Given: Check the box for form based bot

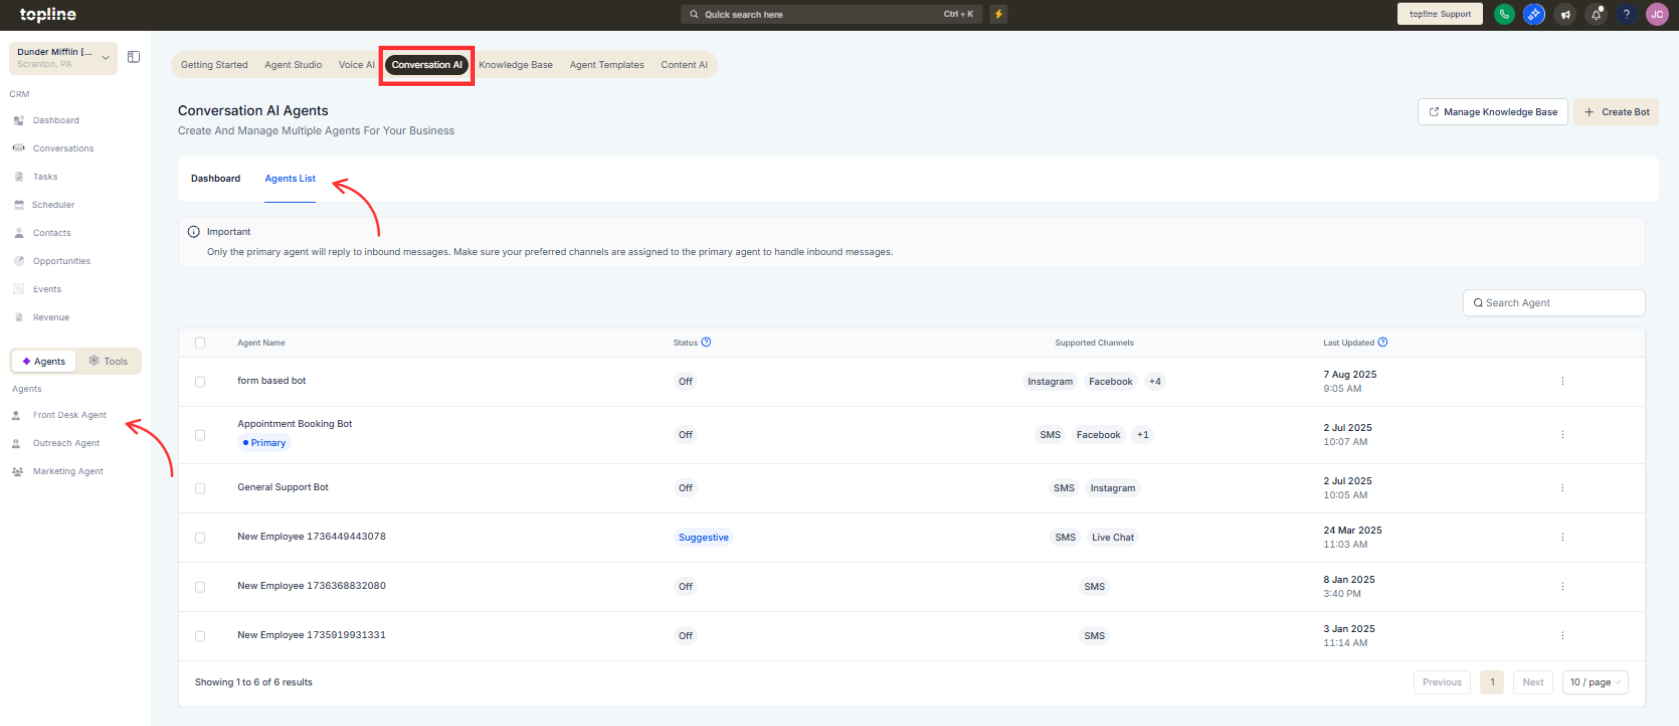Looking at the screenshot, I should tap(200, 382).
